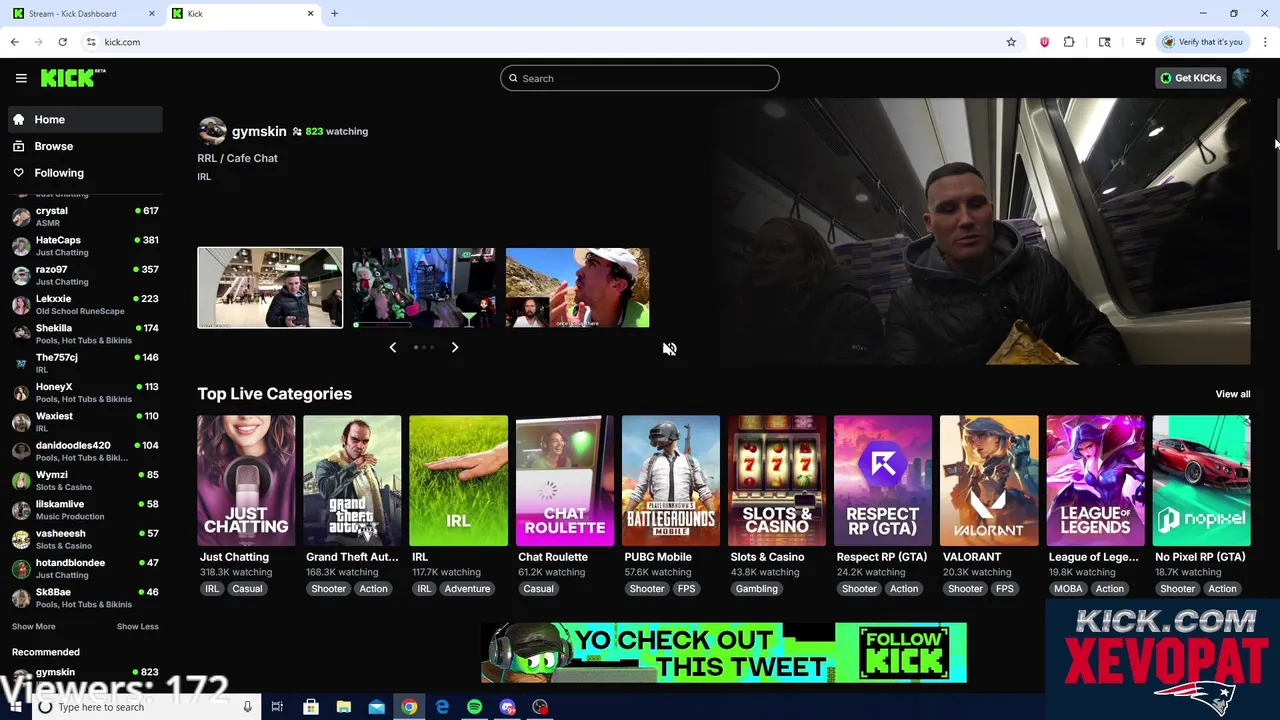Open the League of Legends category card
Image resolution: width=1280 pixels, height=720 pixels.
point(1095,481)
